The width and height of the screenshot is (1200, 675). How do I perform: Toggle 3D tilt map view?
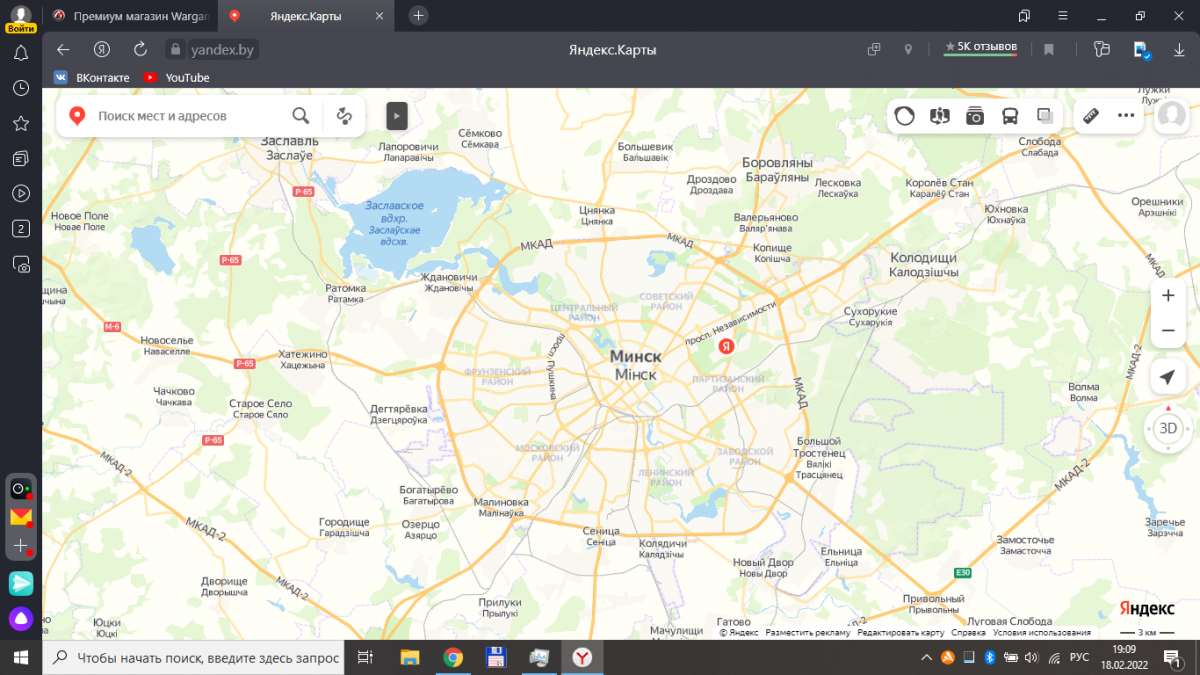tap(1167, 428)
